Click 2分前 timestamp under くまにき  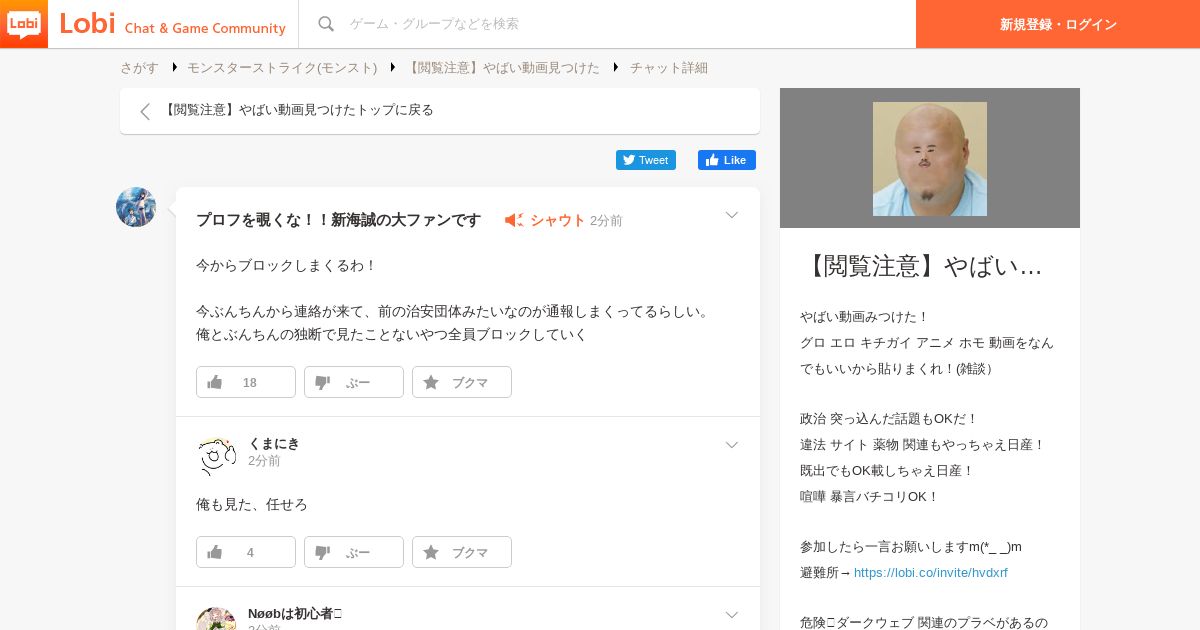(x=264, y=461)
